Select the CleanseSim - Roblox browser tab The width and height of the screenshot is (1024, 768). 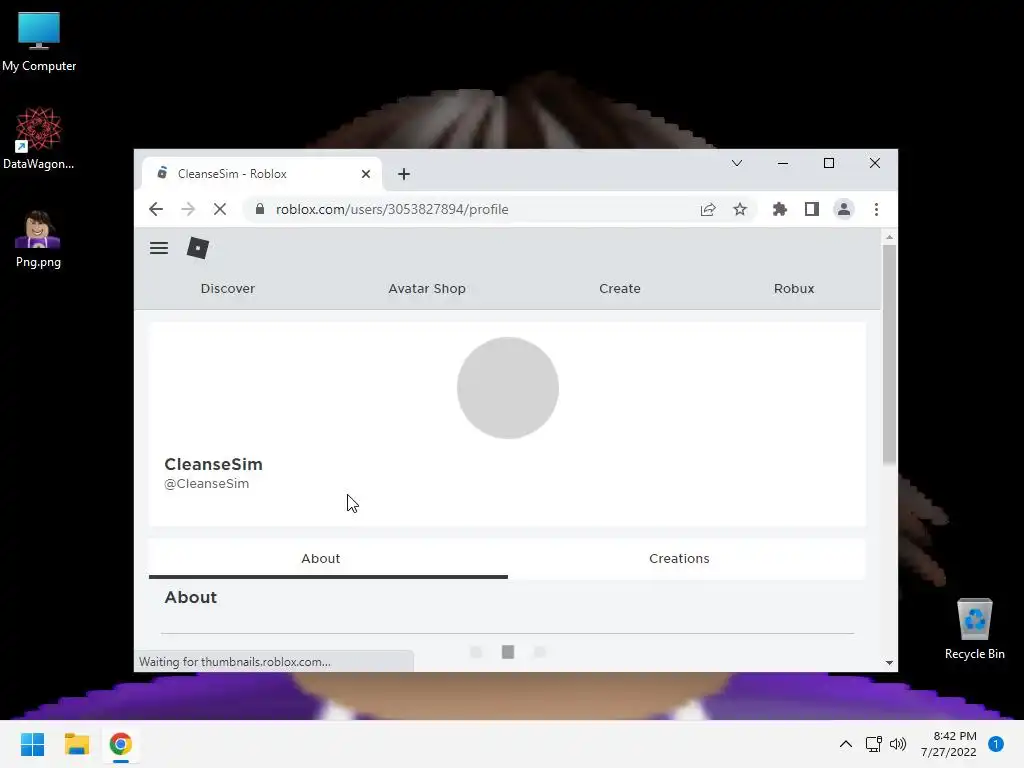(x=261, y=174)
